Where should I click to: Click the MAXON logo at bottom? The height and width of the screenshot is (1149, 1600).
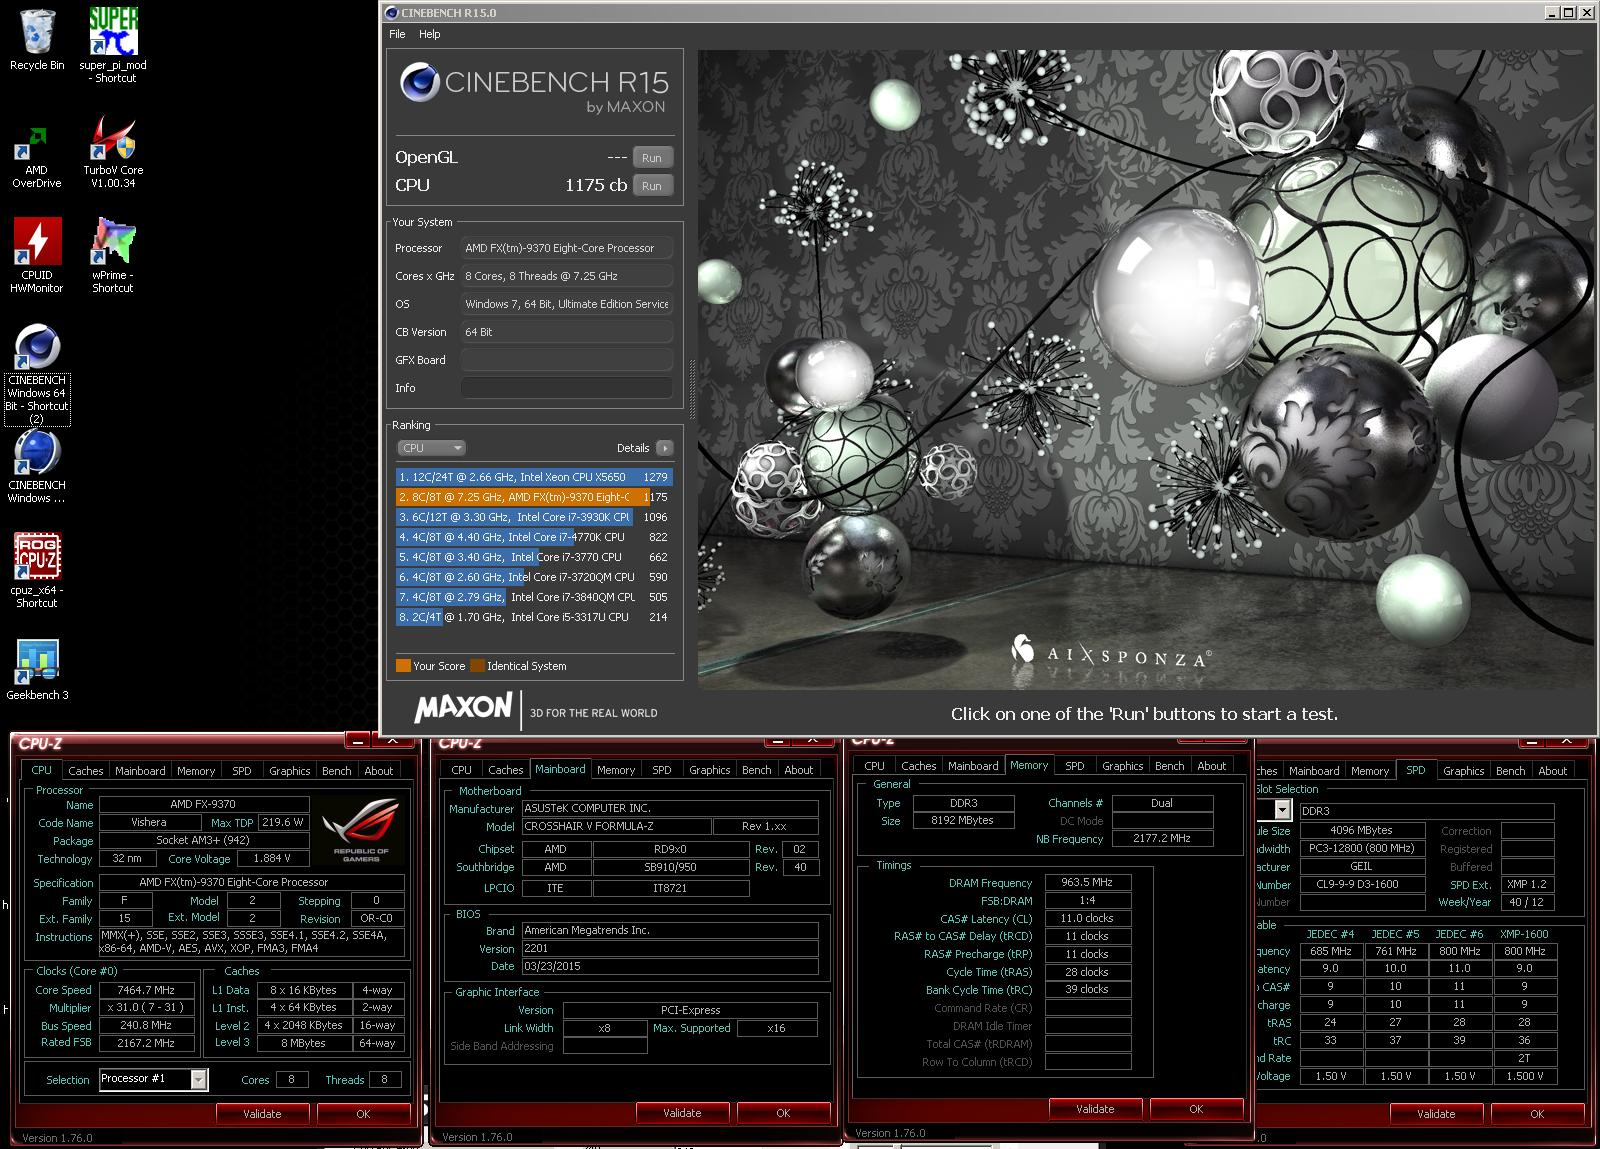[463, 708]
